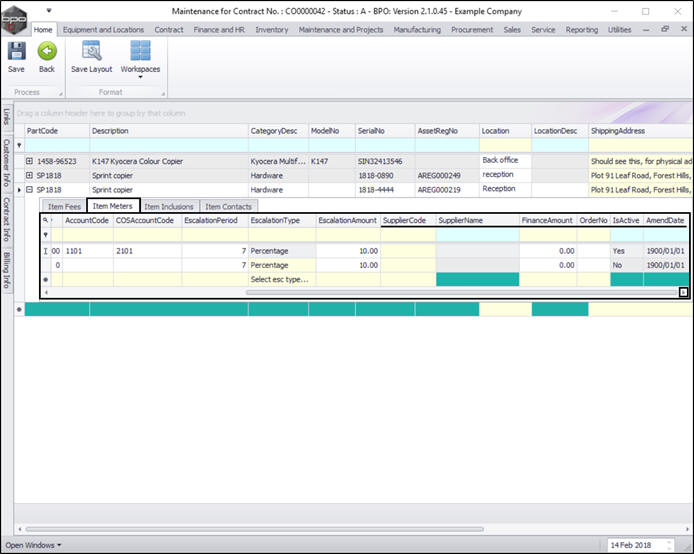Open the Finance and HR ribbon tab
694x554 pixels.
coord(217,30)
